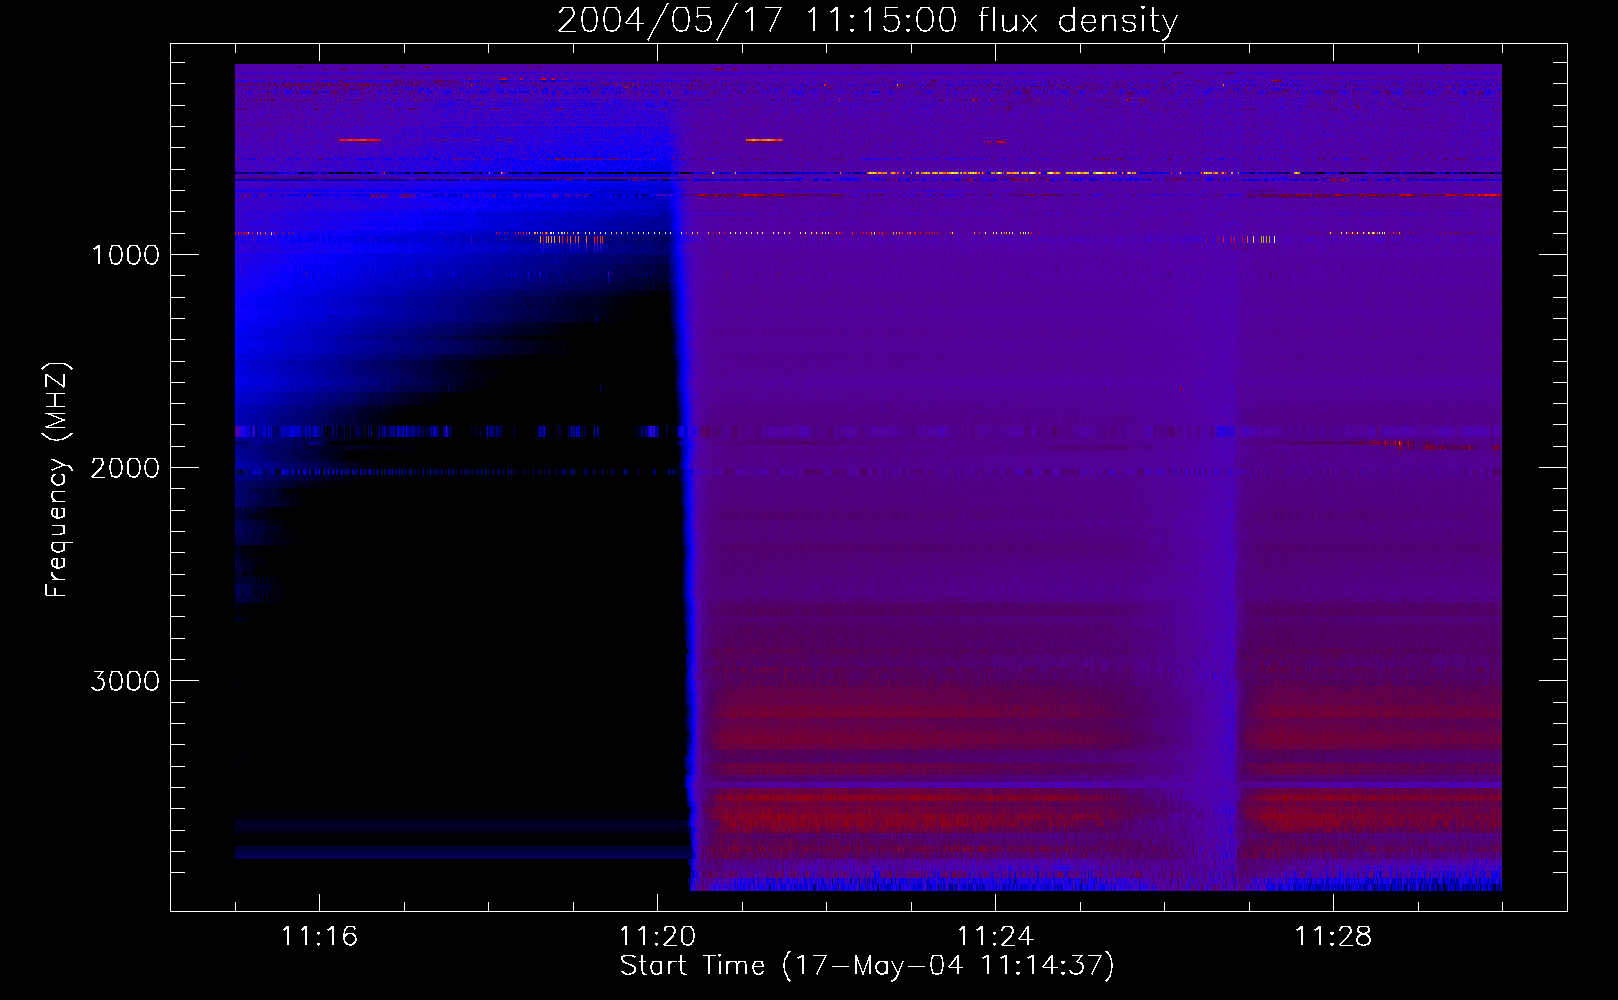Click the plot title '2004/05/17 11:15:00 flux density'

(867, 21)
